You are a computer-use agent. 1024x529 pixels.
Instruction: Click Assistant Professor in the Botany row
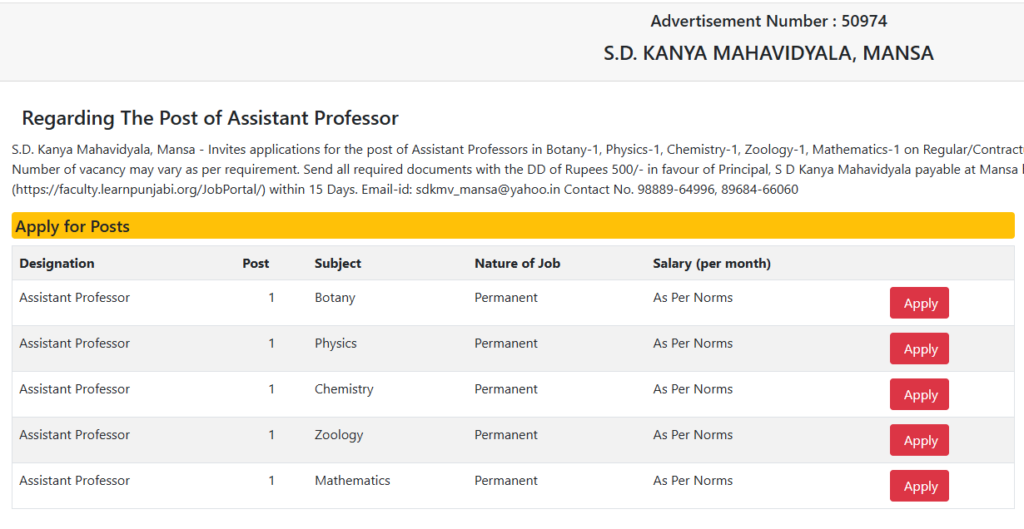click(74, 298)
